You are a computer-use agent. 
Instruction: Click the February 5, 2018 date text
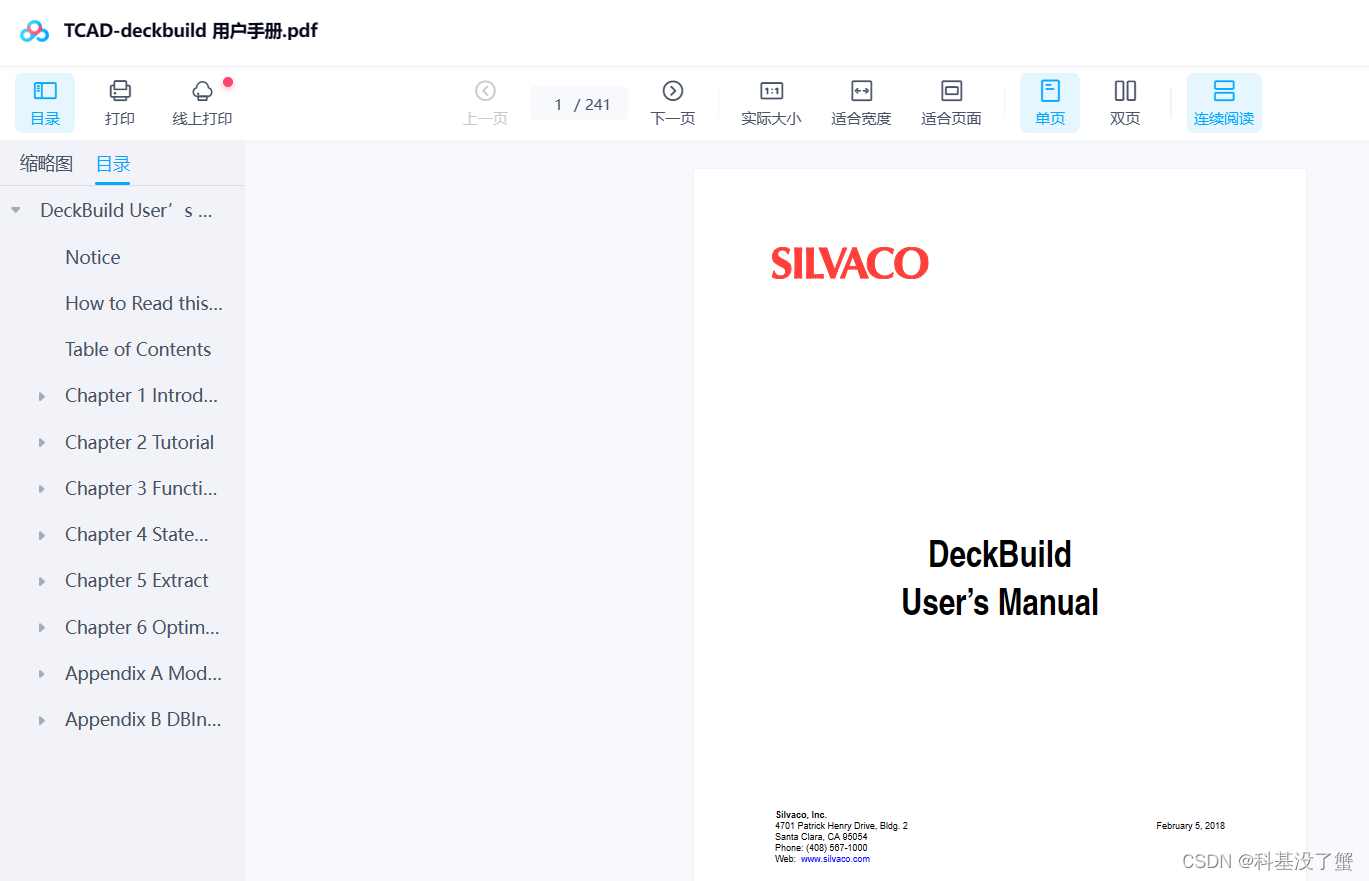[x=1190, y=826]
